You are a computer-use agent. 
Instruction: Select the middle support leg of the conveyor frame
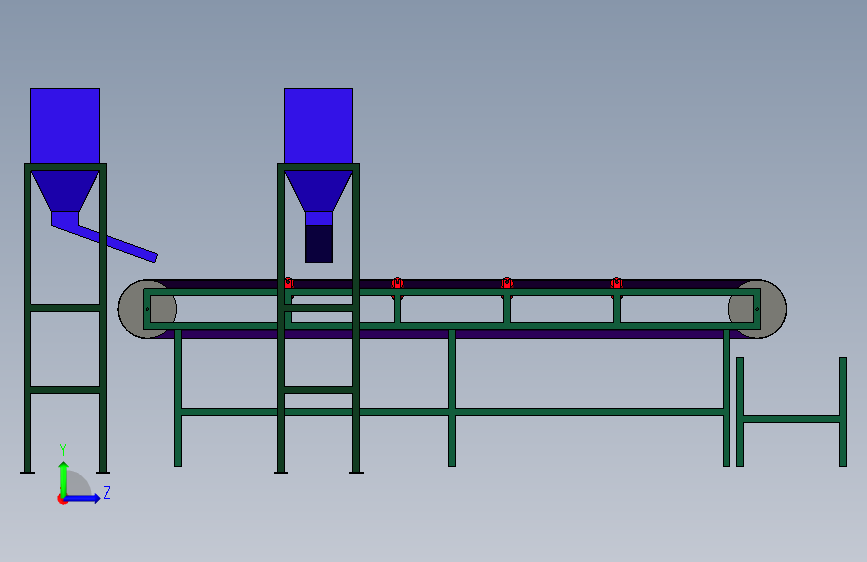click(452, 398)
